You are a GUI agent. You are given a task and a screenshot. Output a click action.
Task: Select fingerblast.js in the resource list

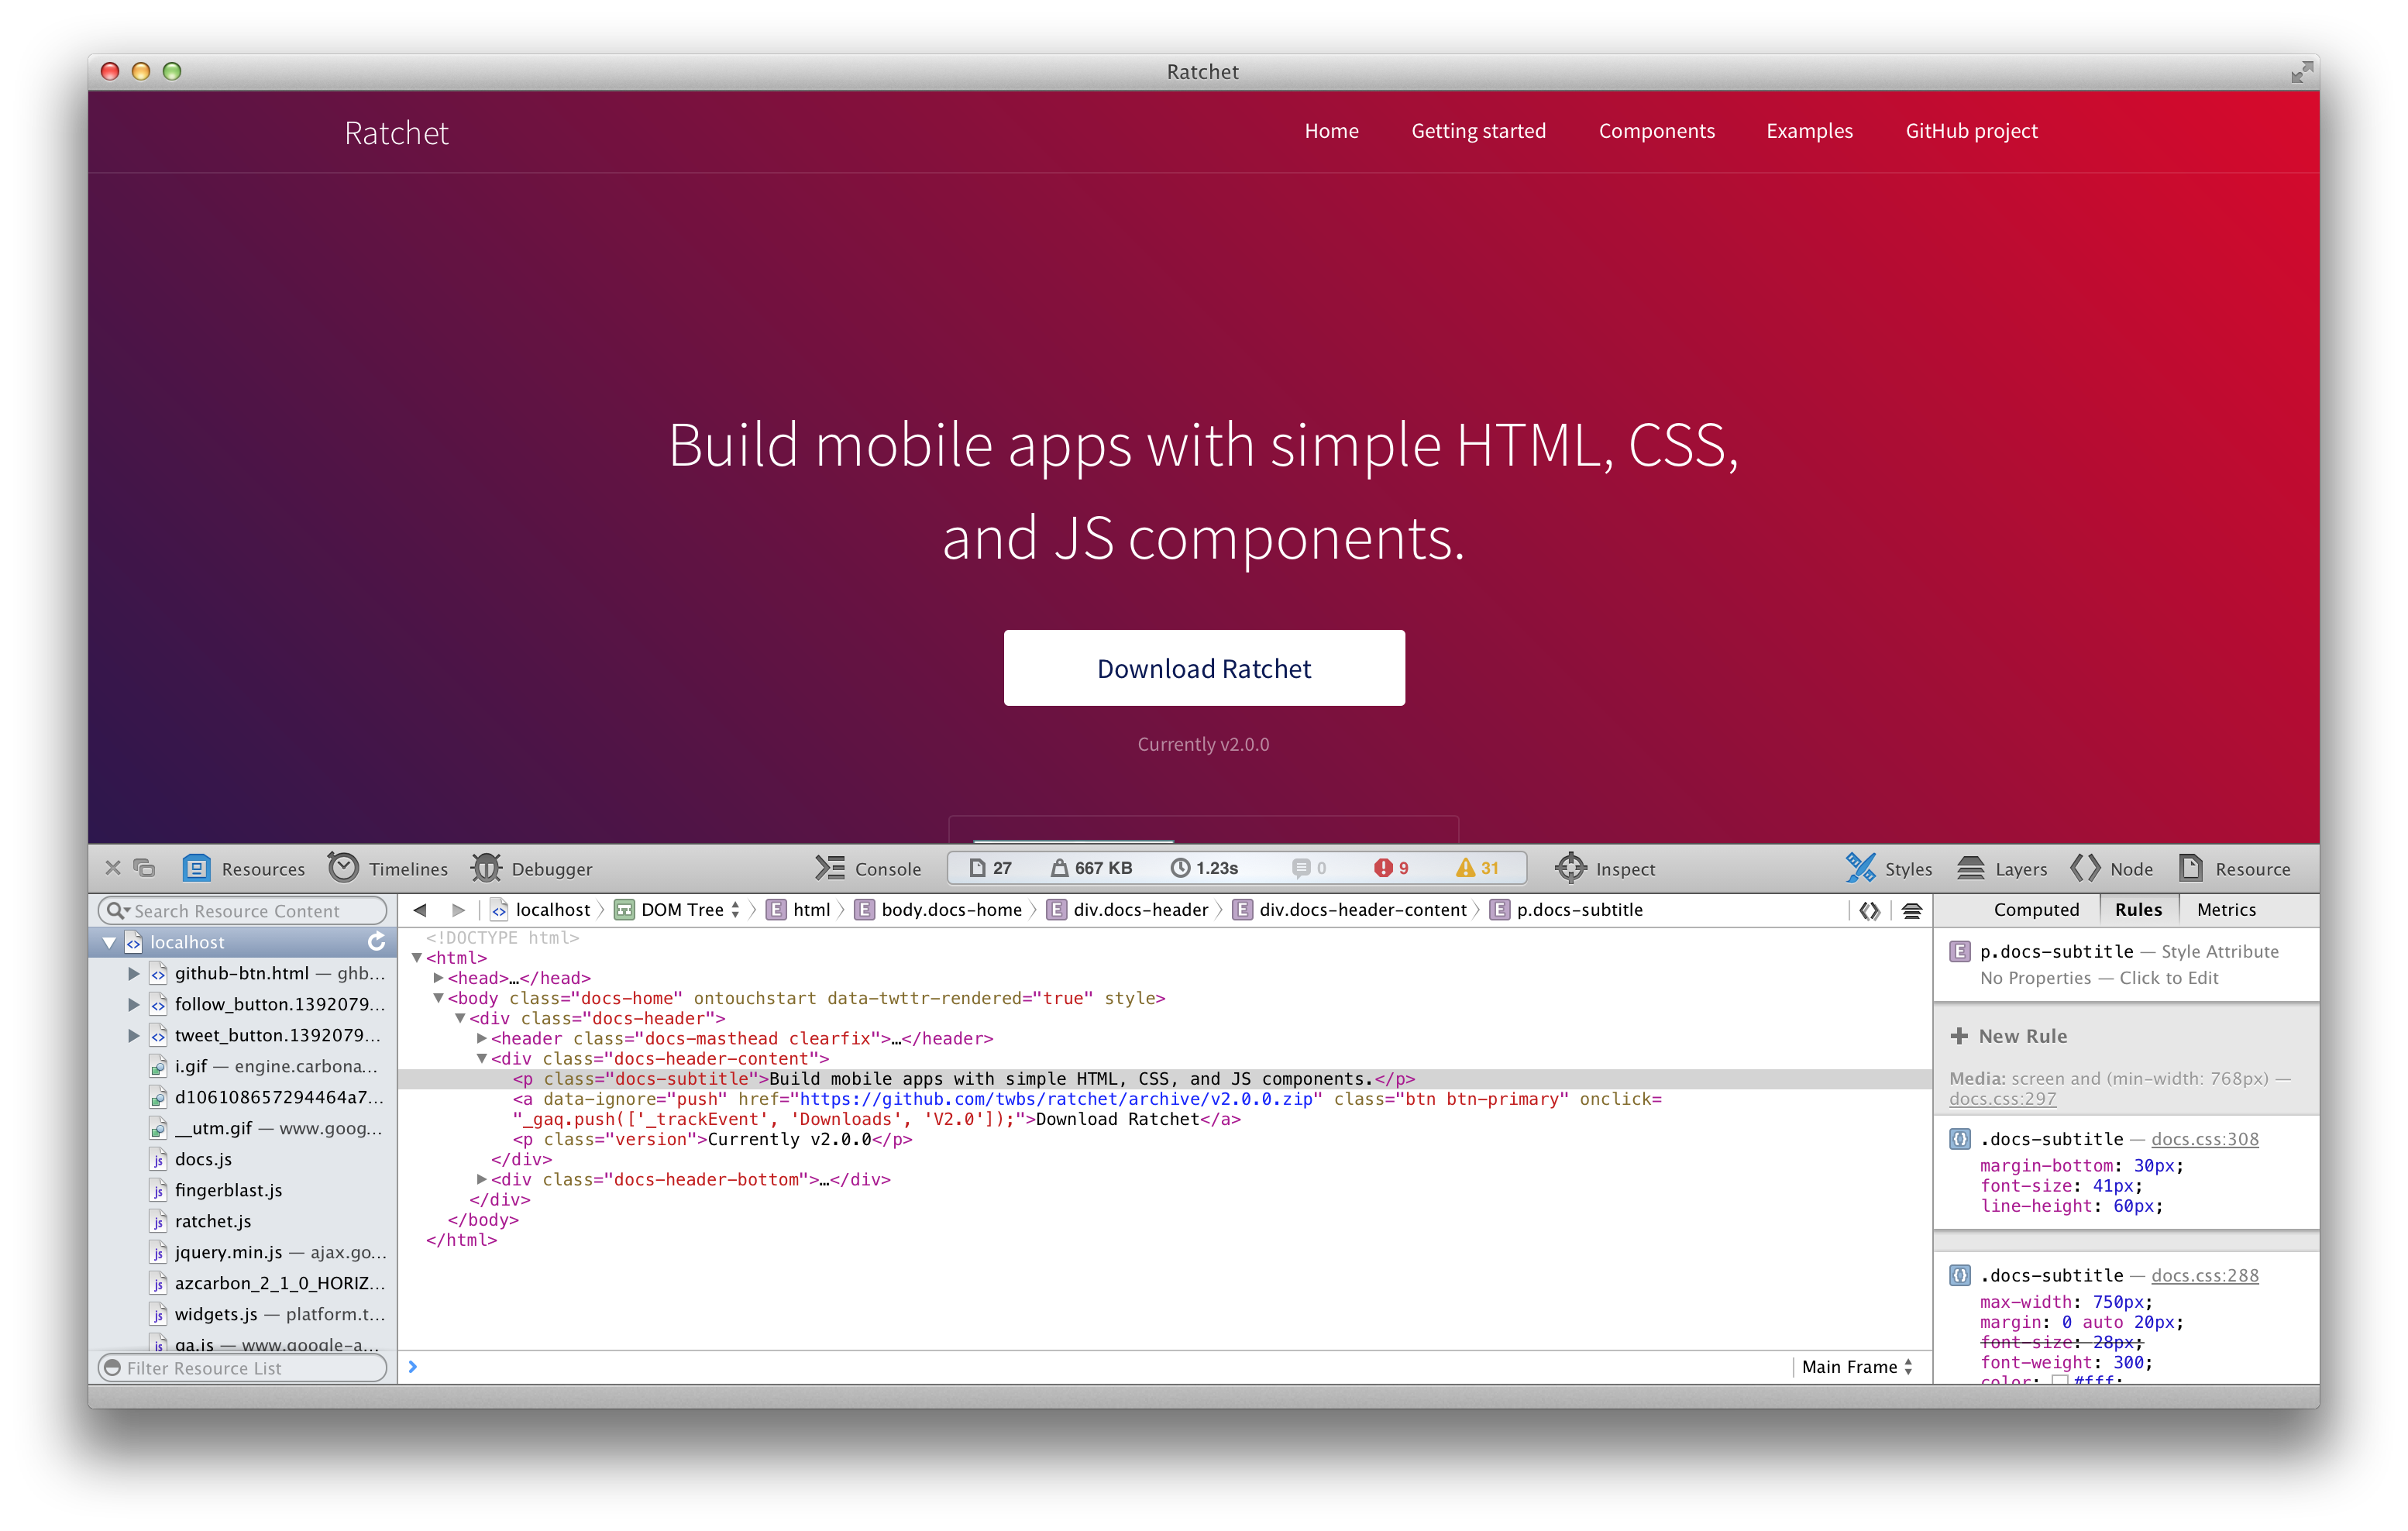(228, 1190)
